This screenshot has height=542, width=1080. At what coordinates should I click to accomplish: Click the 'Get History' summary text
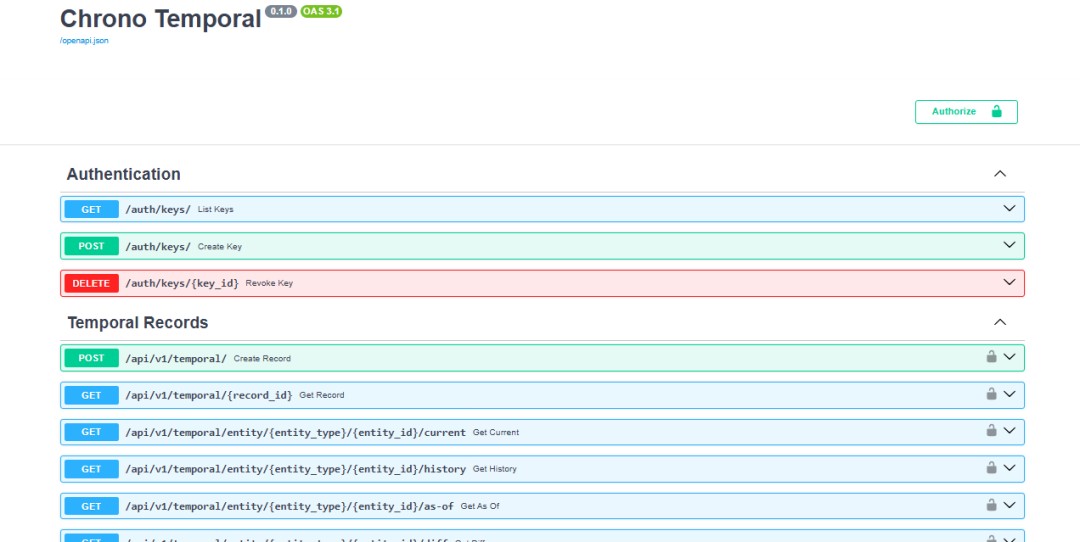[x=495, y=469]
